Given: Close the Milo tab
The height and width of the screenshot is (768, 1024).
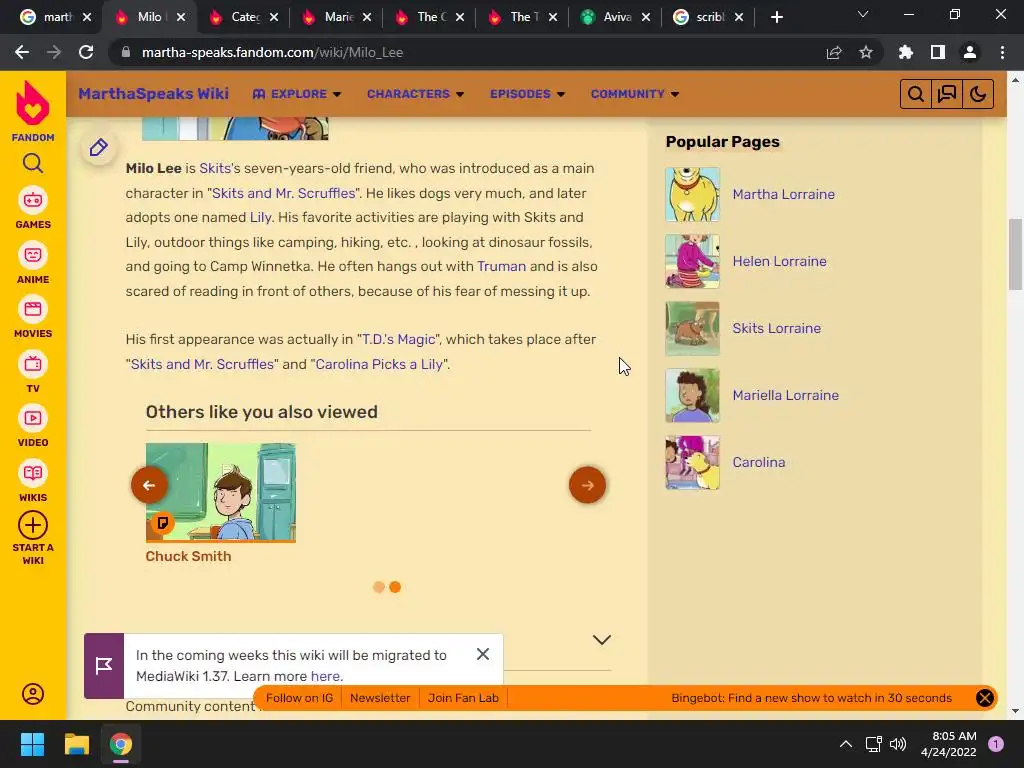Looking at the screenshot, I should (x=181, y=17).
